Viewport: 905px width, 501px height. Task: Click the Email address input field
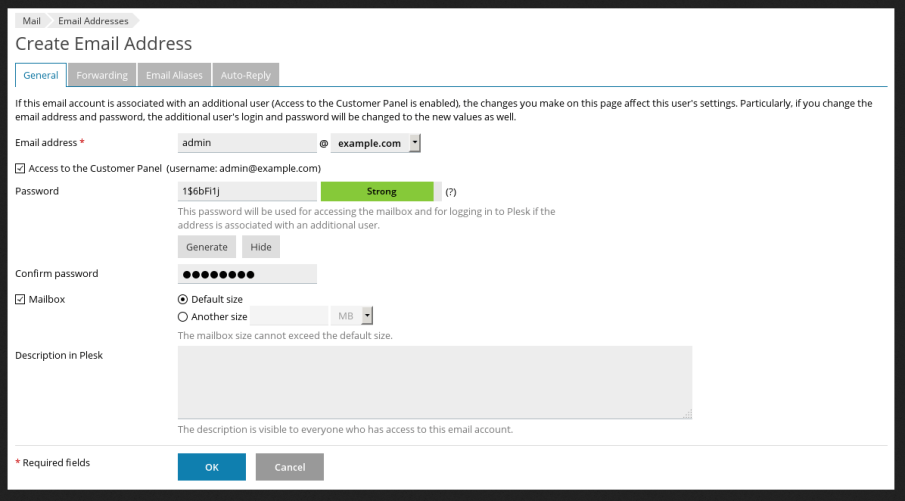(x=247, y=144)
